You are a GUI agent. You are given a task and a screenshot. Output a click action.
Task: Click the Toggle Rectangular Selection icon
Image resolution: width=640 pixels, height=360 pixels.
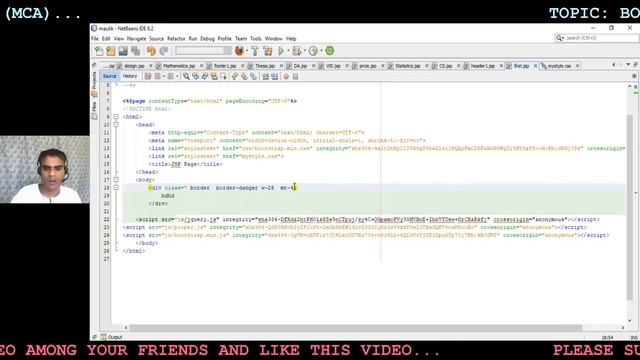point(223,76)
